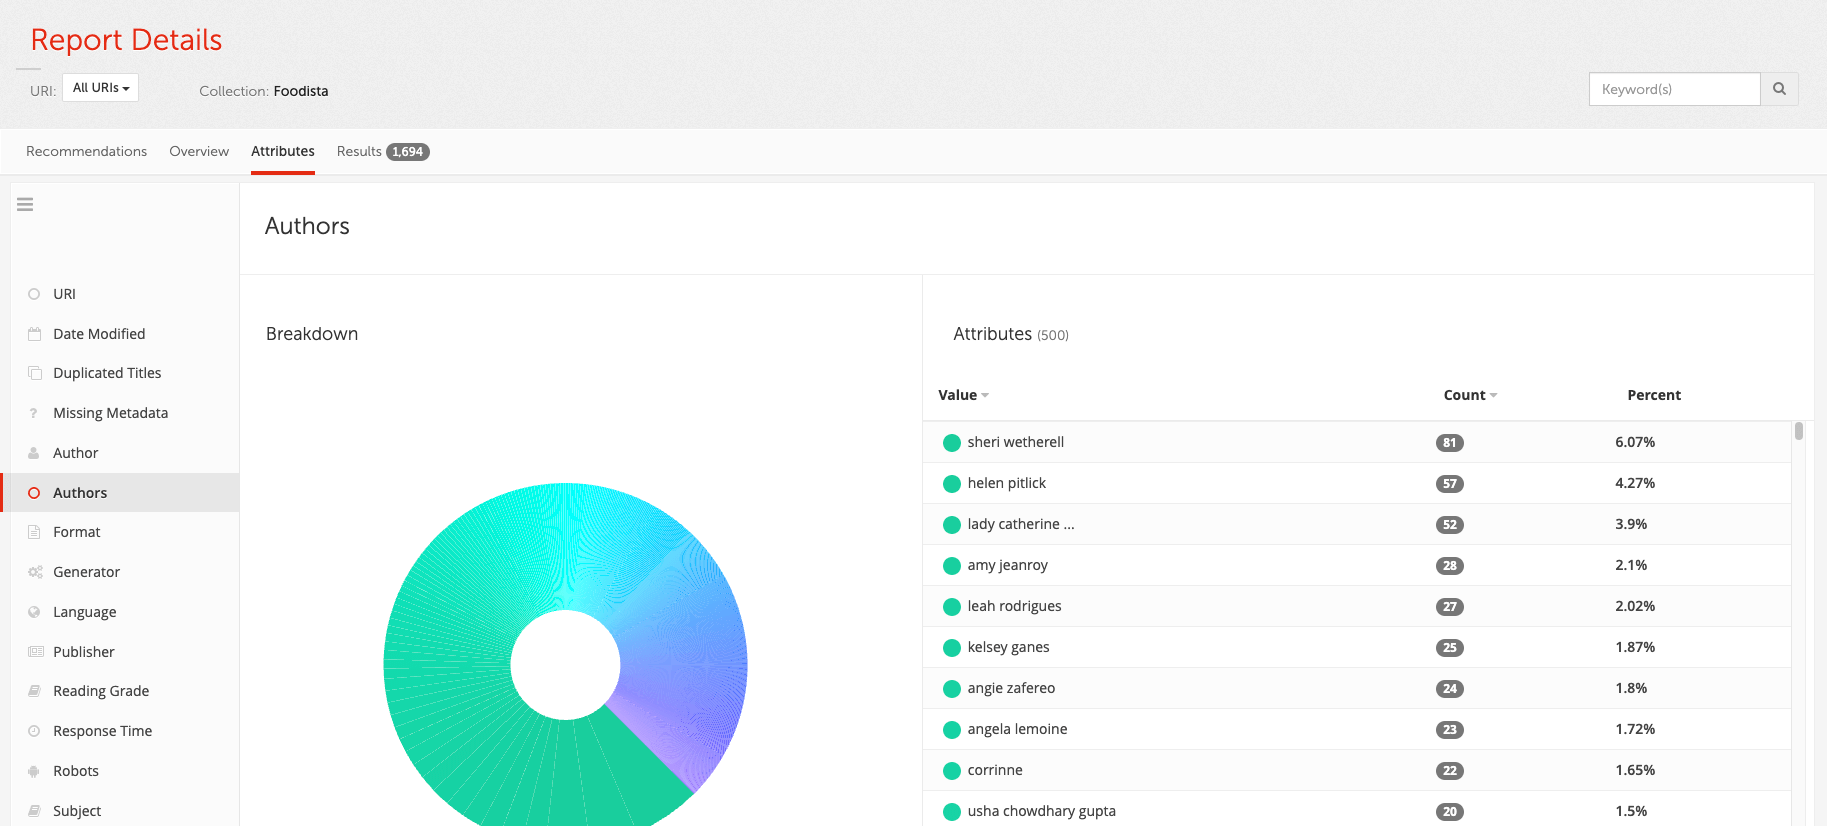Image resolution: width=1827 pixels, height=826 pixels.
Task: Sort by Value column header
Action: (963, 395)
